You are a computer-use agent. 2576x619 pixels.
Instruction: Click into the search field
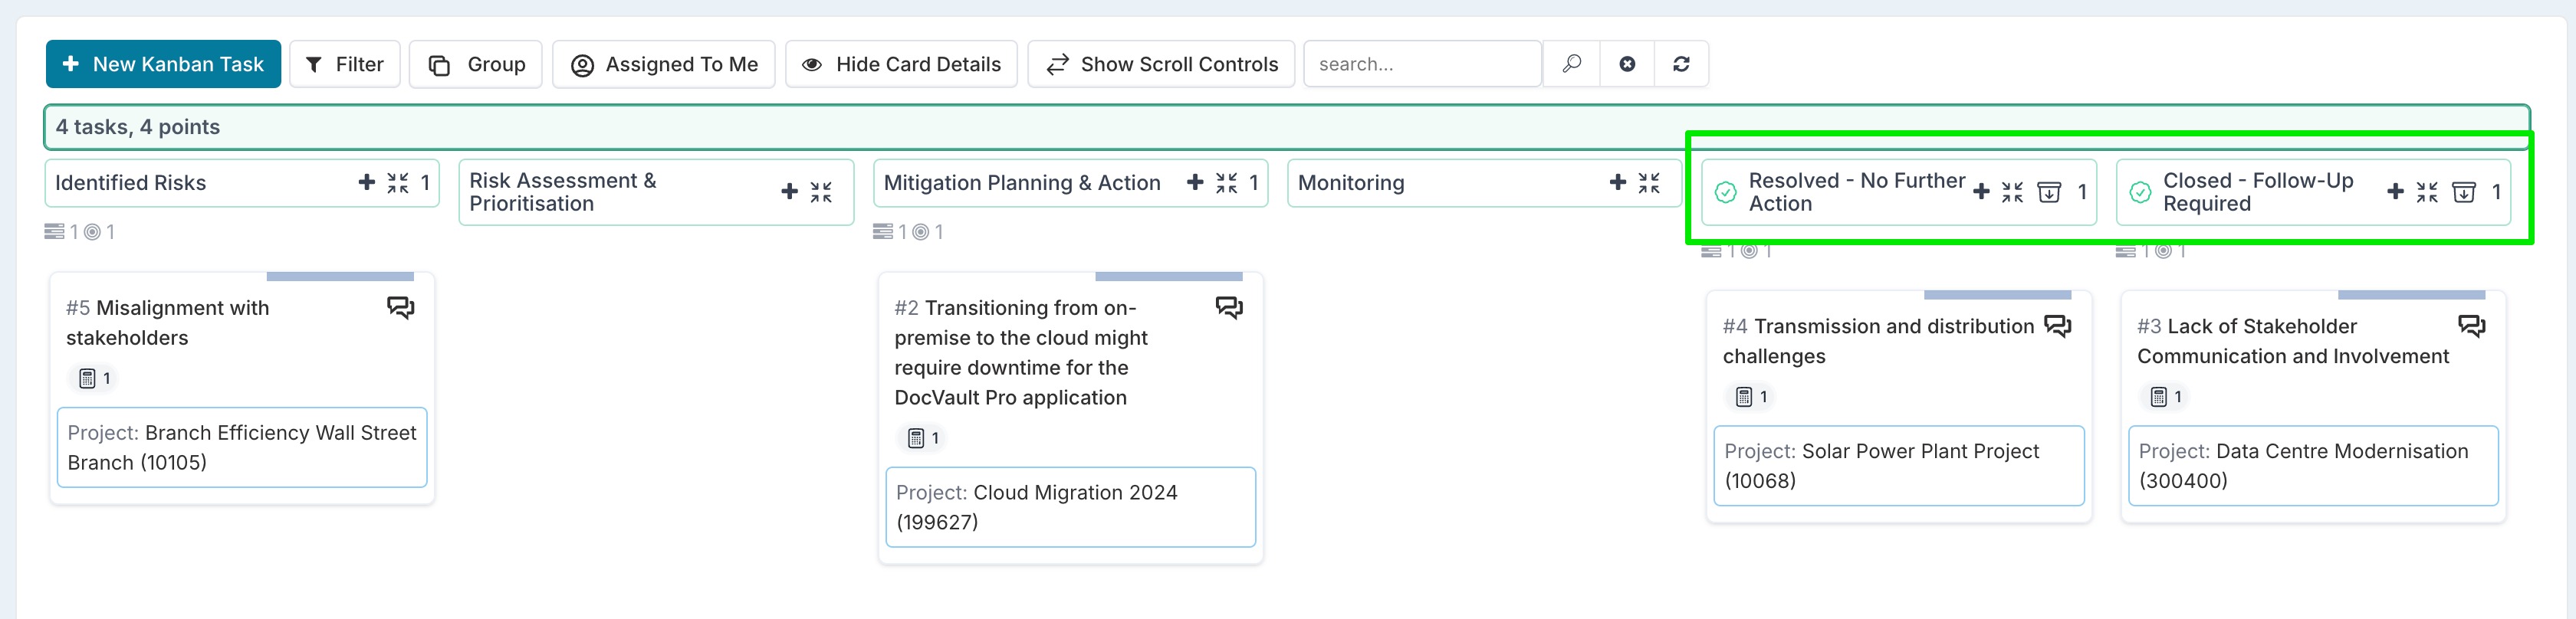point(1422,64)
